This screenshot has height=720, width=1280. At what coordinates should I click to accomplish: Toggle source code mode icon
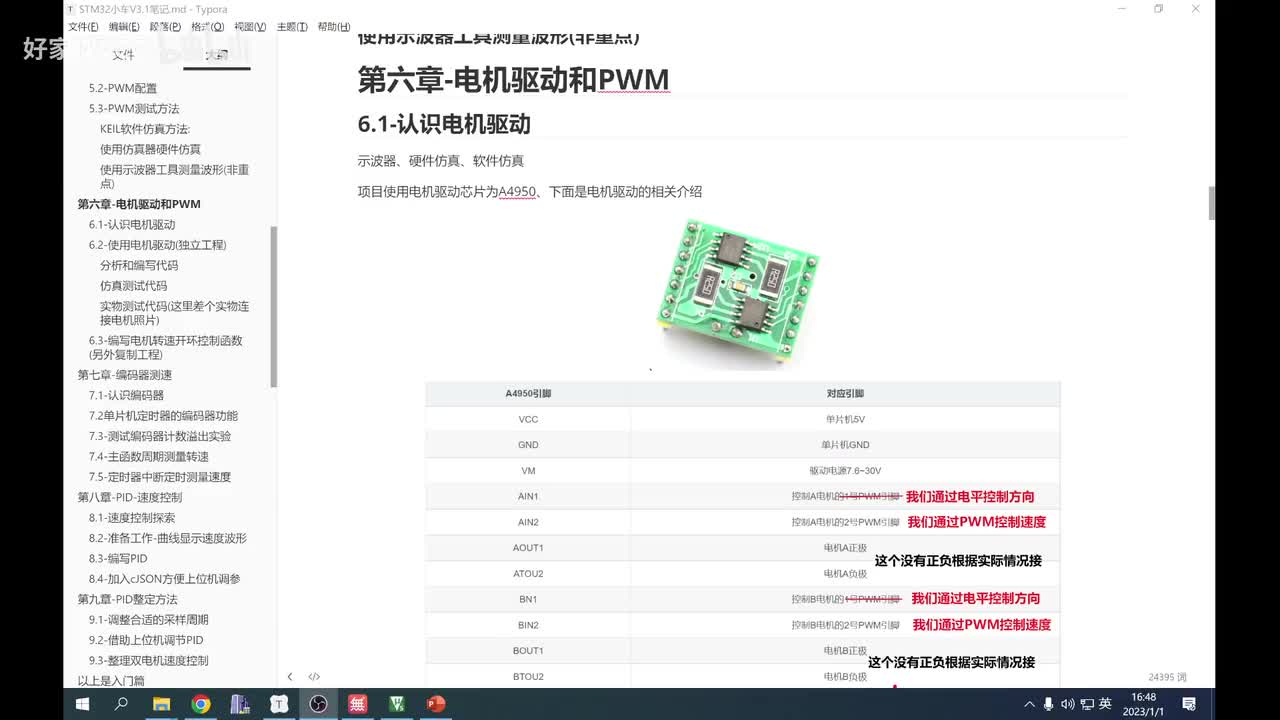click(x=314, y=677)
